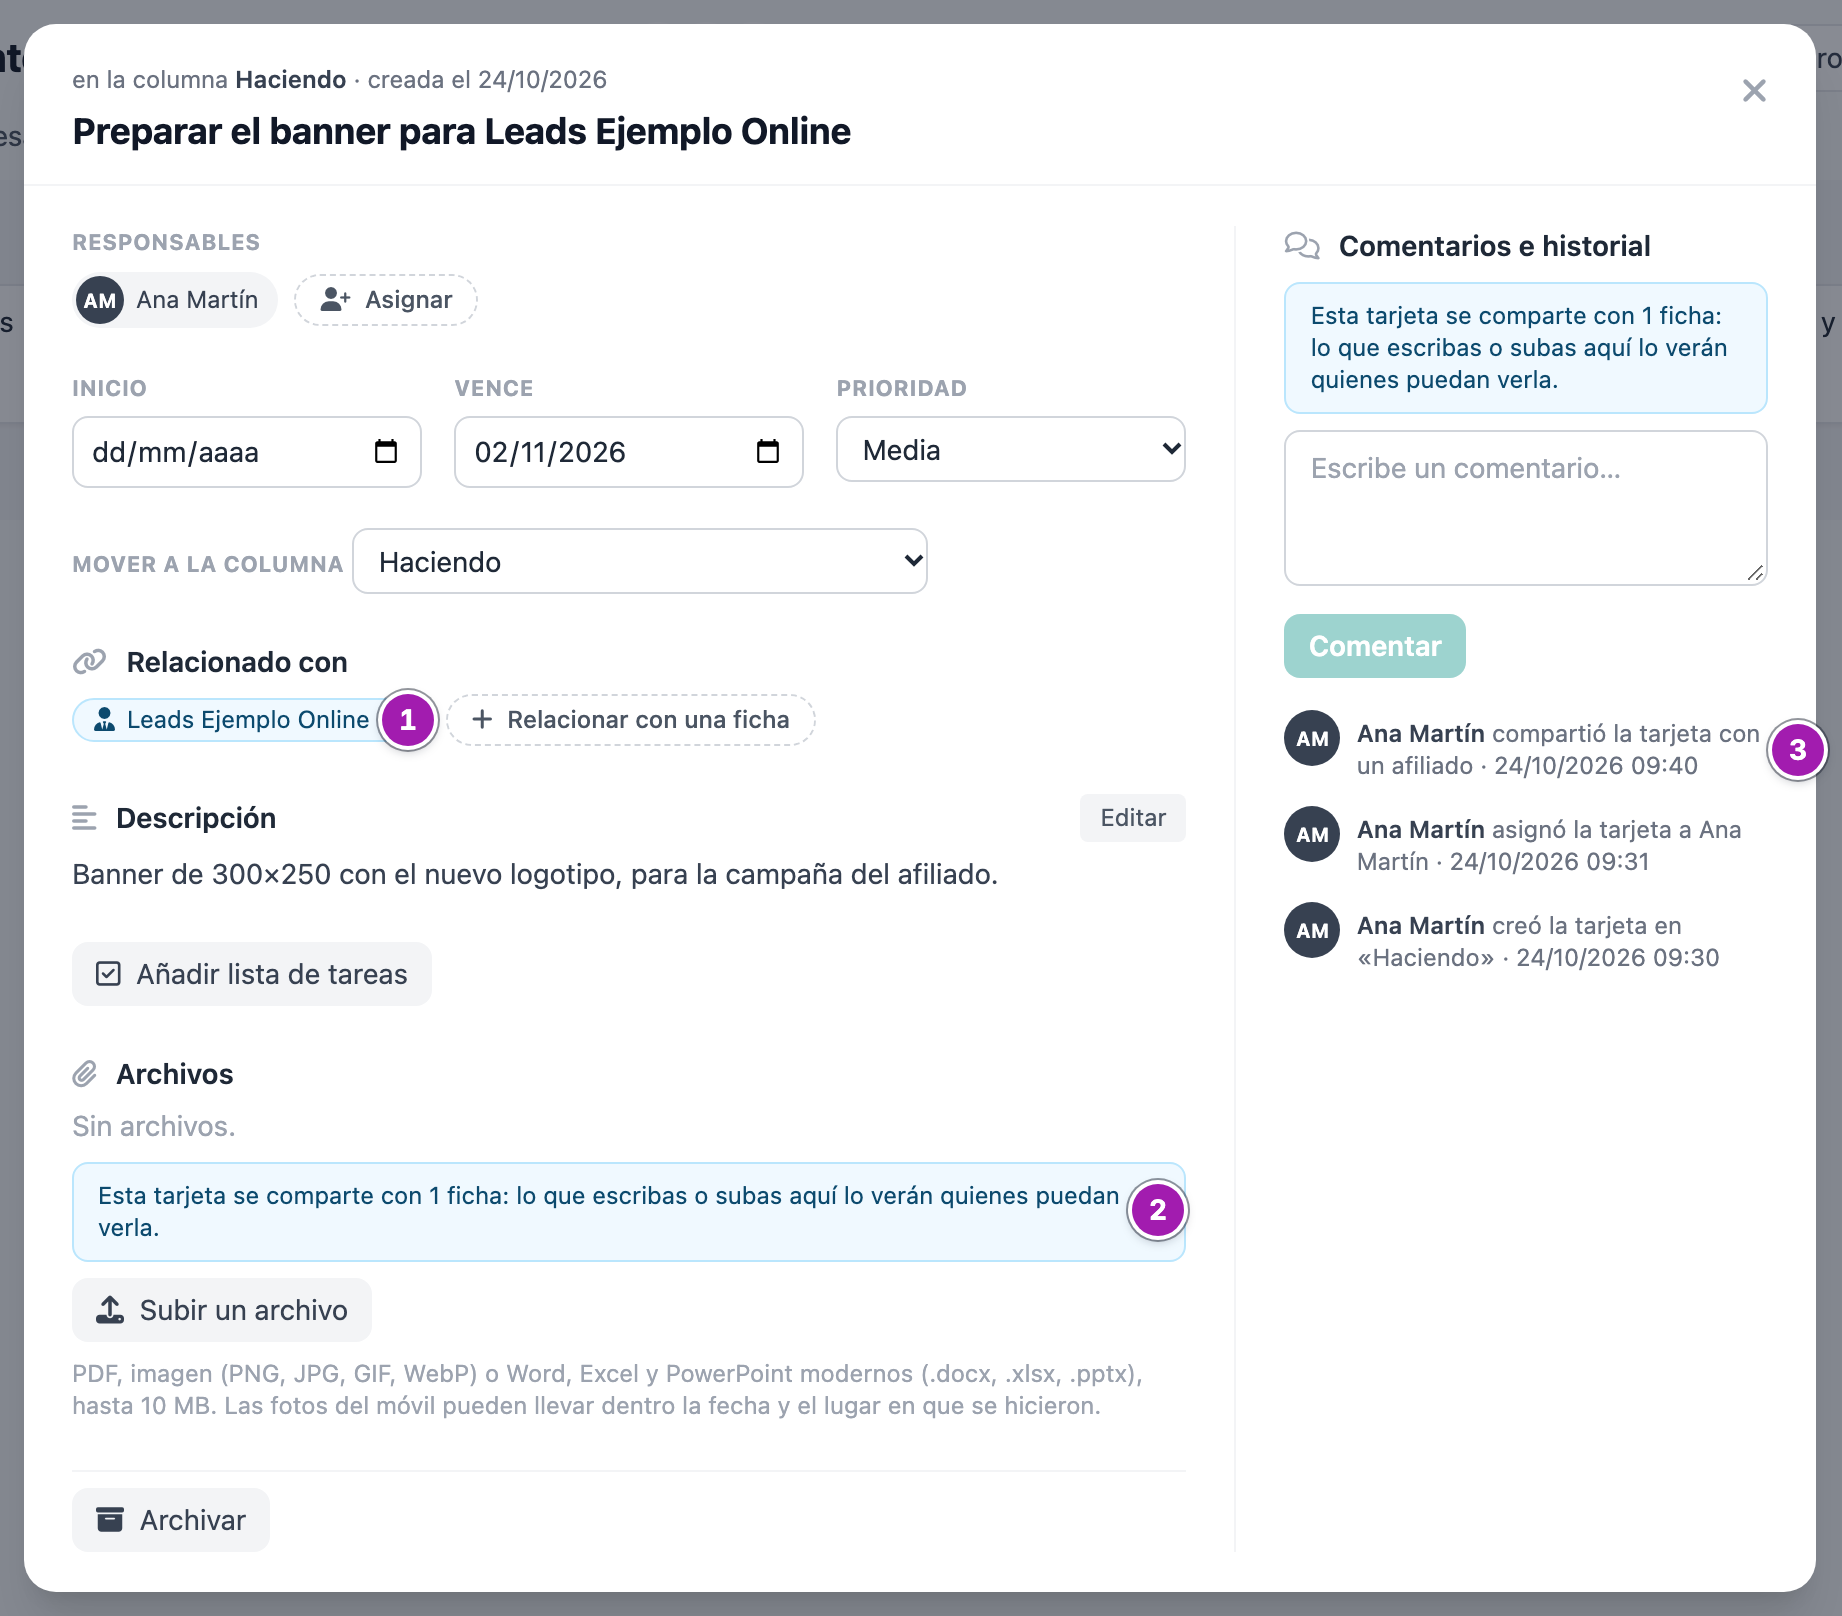Image resolution: width=1842 pixels, height=1616 pixels.
Task: Click the Inicio date input field
Action: [247, 452]
